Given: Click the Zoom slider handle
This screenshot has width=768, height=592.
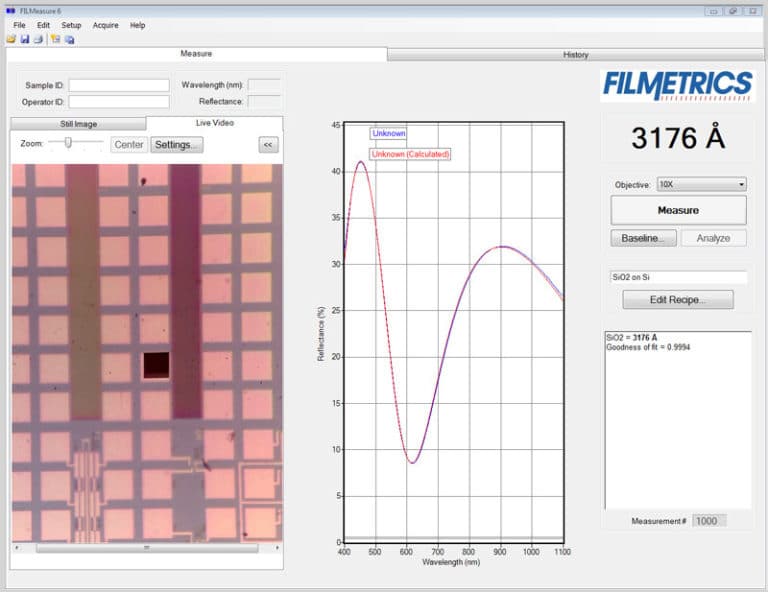Looking at the screenshot, I should click(x=68, y=143).
